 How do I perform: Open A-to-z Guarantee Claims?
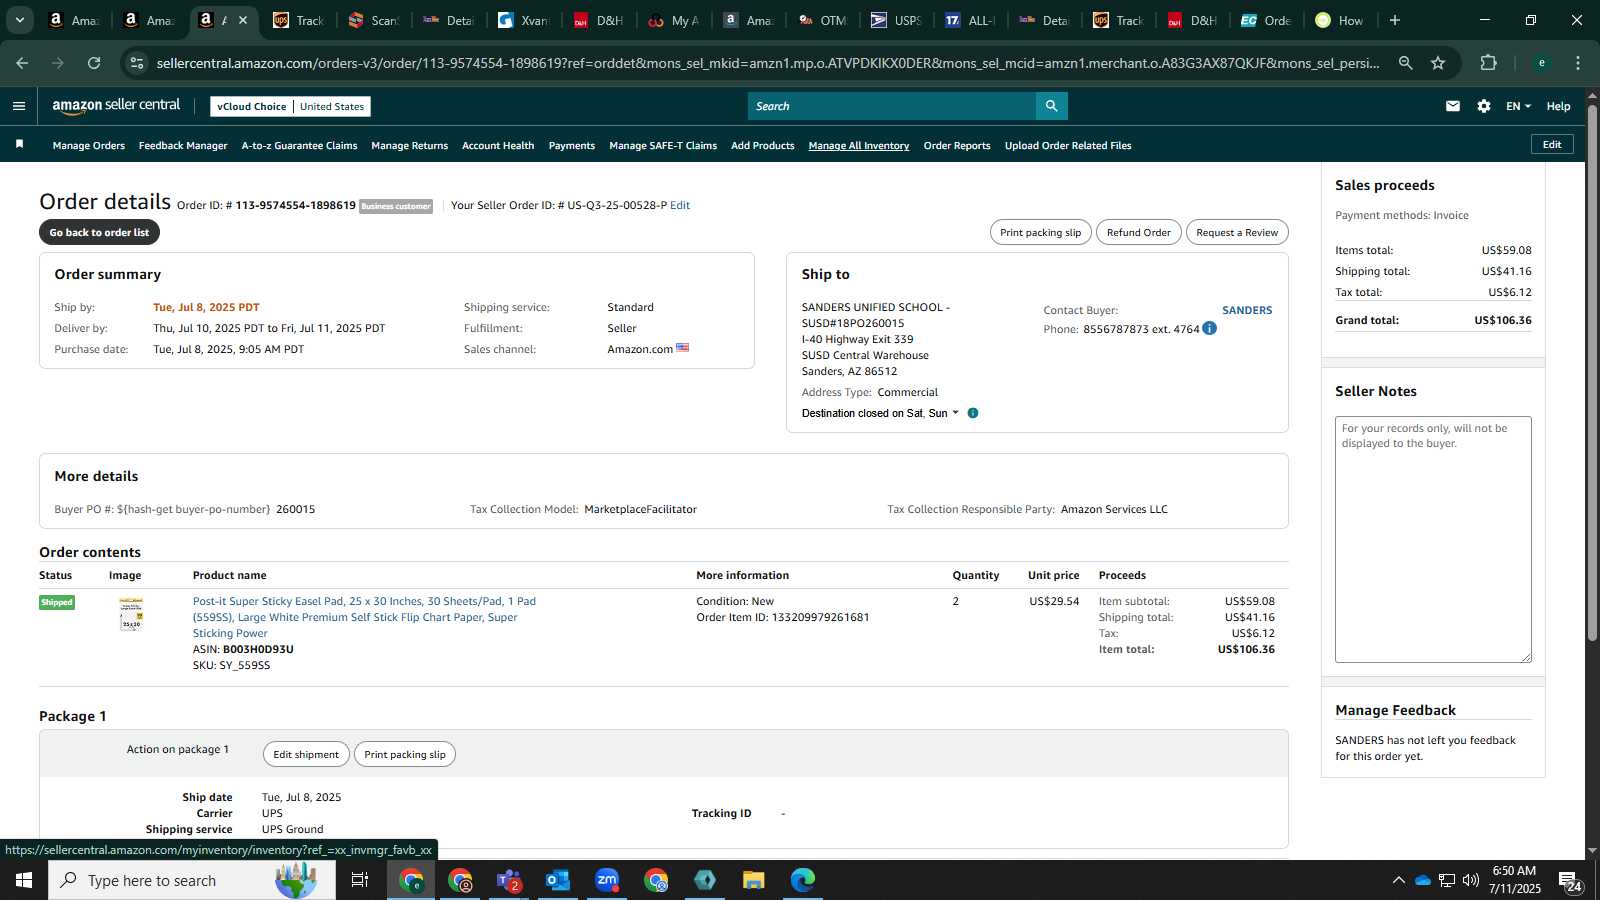tap(299, 146)
